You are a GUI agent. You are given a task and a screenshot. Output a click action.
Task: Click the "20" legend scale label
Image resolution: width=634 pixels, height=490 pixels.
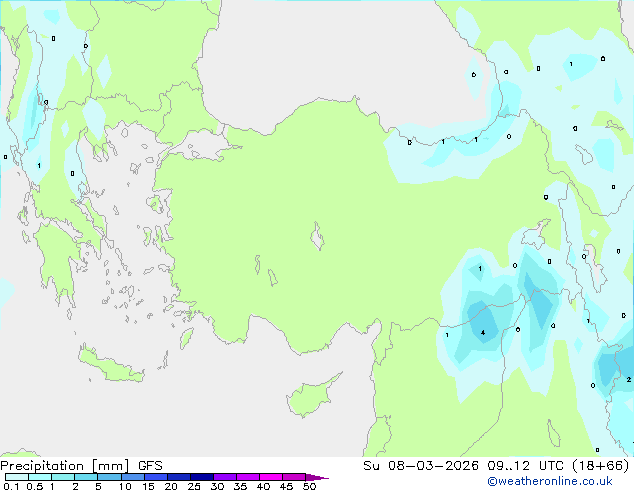point(171,486)
